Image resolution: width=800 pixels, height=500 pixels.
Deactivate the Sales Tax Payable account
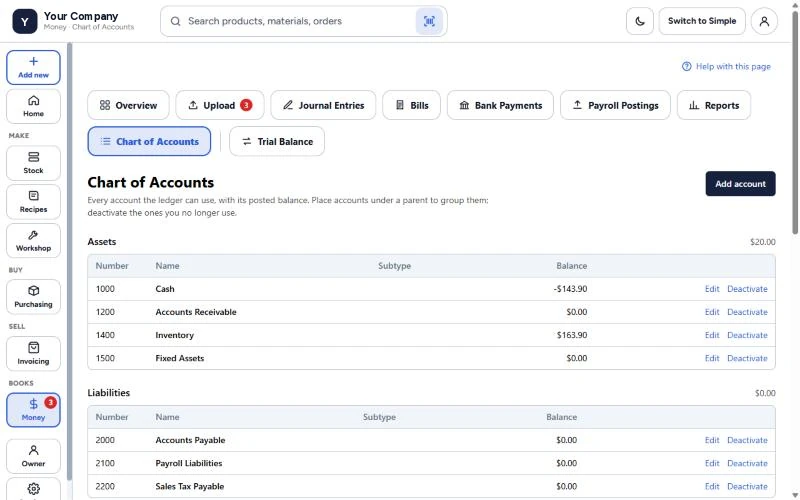747,486
